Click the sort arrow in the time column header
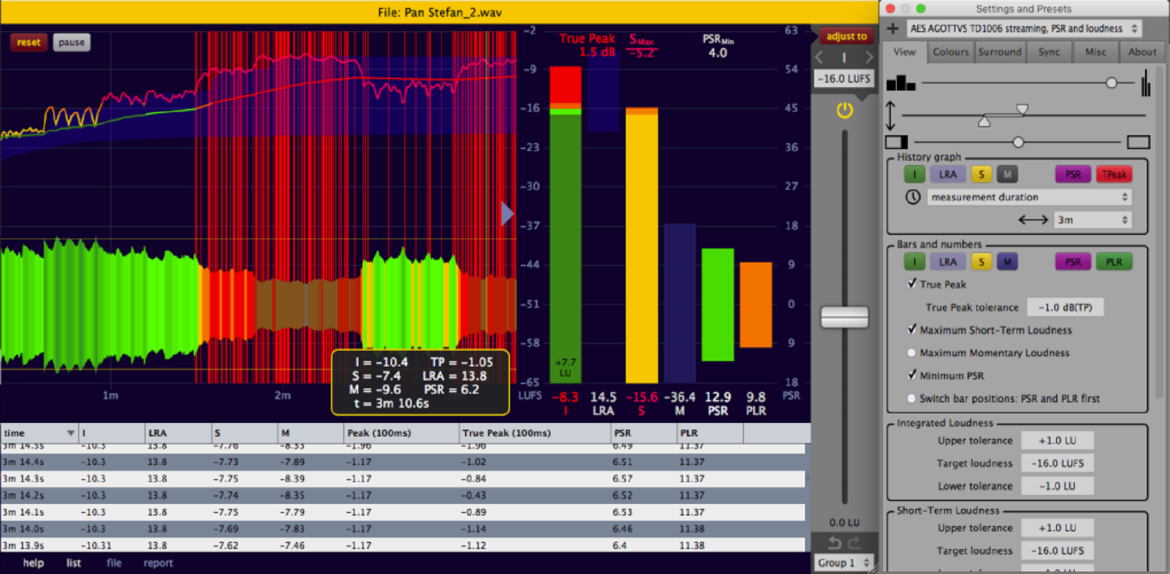The width and height of the screenshot is (1170, 574). tap(71, 433)
